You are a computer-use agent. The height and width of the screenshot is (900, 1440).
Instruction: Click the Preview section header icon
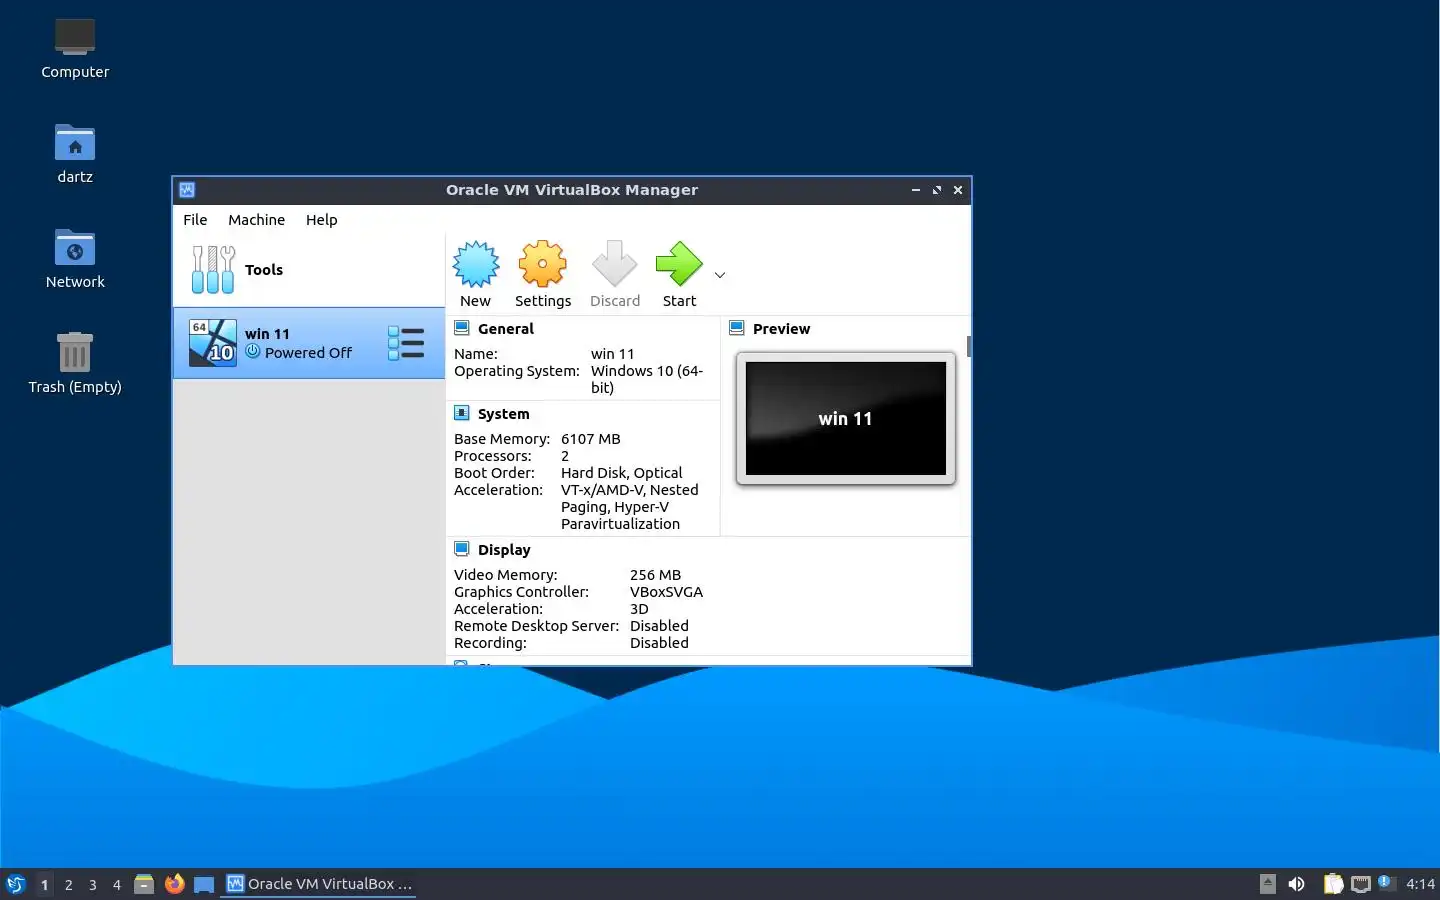pos(737,328)
